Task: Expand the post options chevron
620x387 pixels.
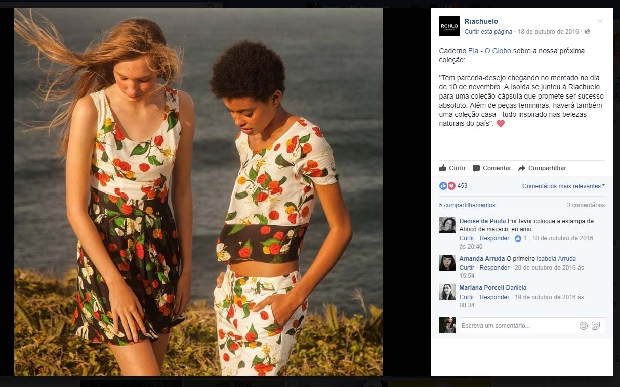Action: coord(600,21)
